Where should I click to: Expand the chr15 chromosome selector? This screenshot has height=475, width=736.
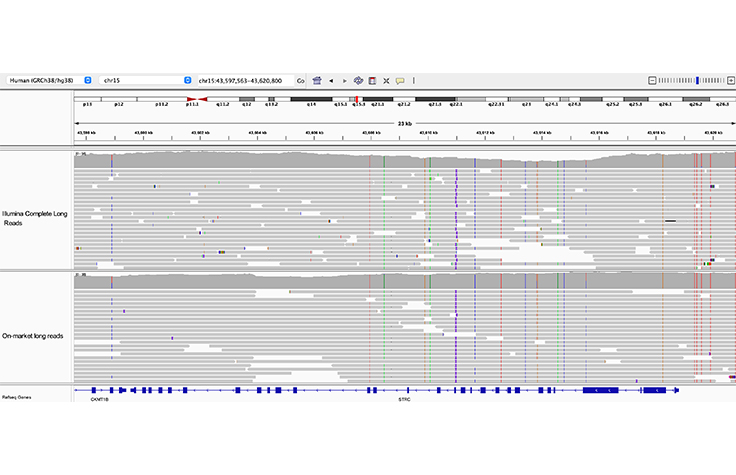coord(187,80)
